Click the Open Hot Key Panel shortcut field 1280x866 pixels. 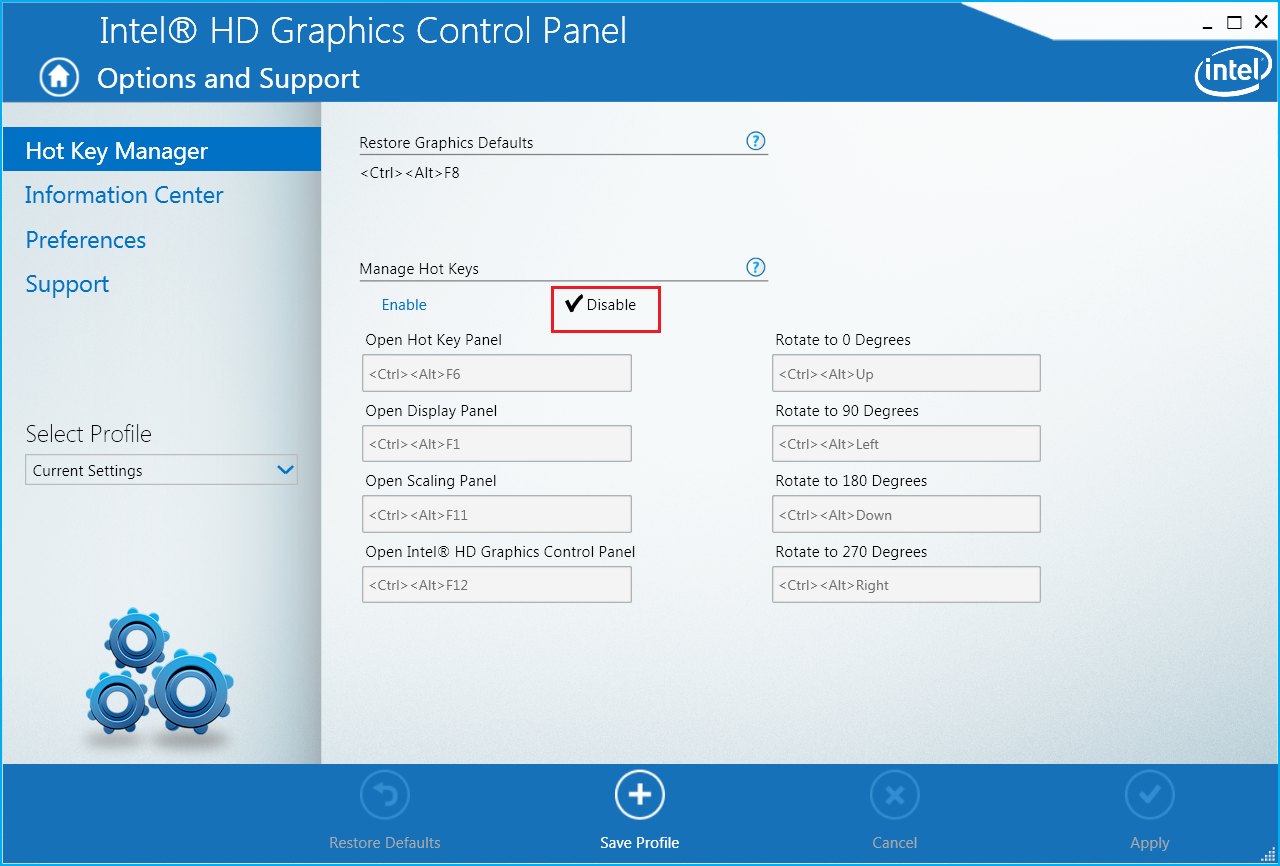[497, 373]
